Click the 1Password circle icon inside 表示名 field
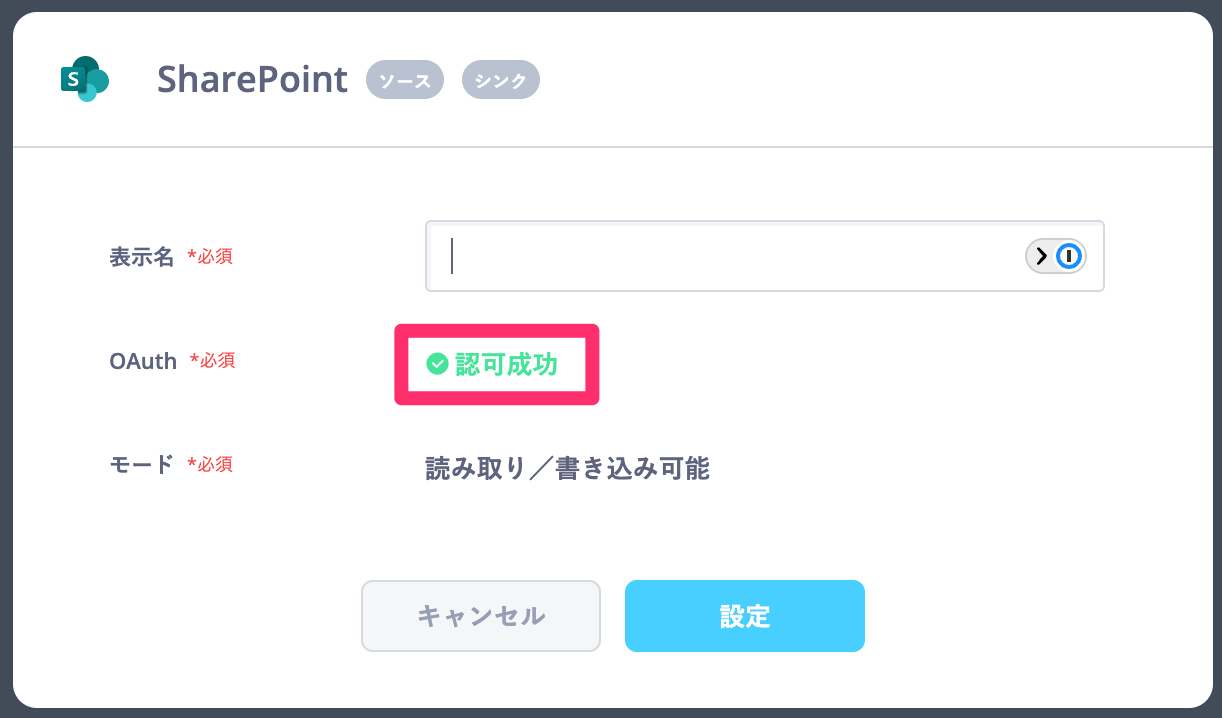Viewport: 1222px width, 718px height. coord(1068,256)
